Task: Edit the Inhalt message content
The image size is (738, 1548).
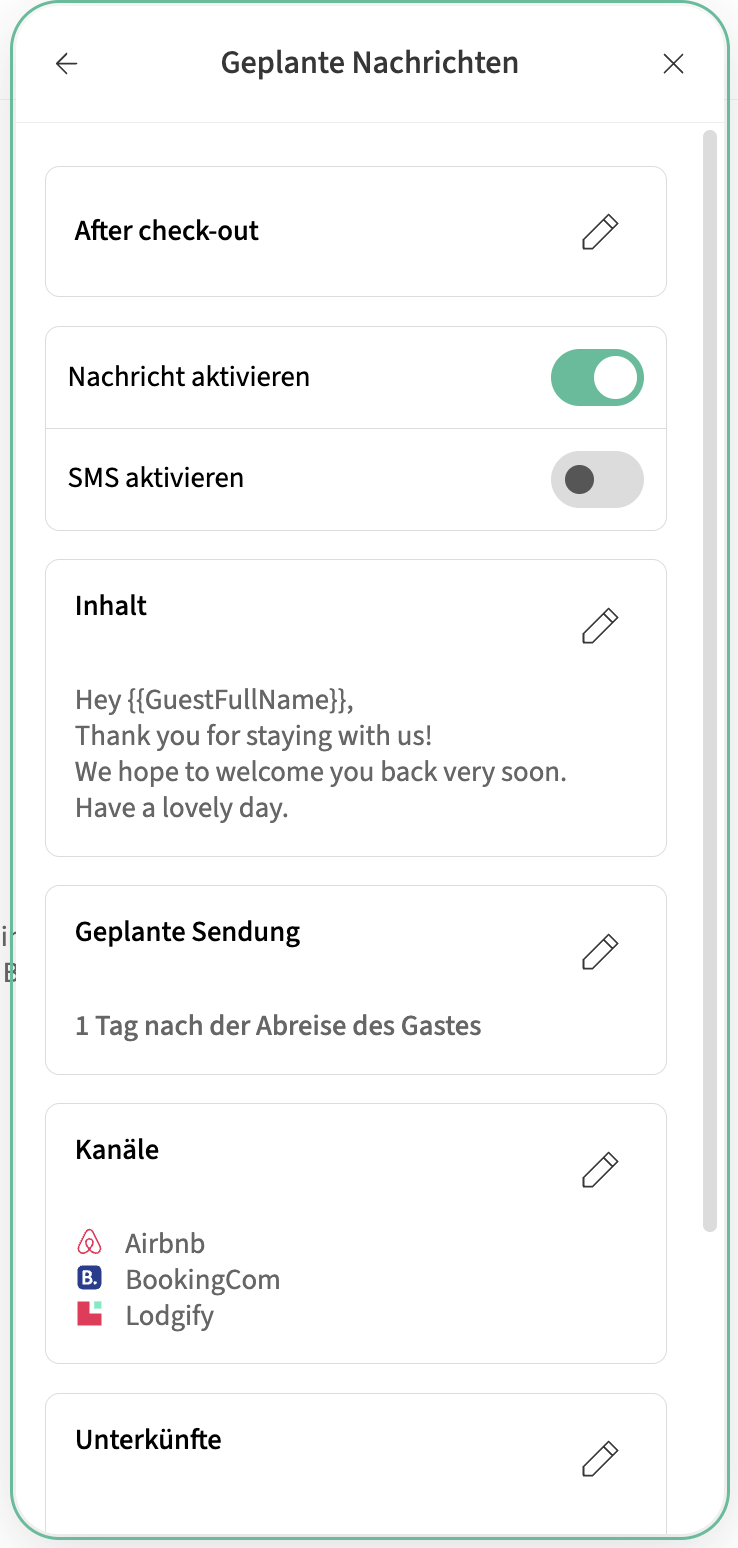Action: (600, 626)
